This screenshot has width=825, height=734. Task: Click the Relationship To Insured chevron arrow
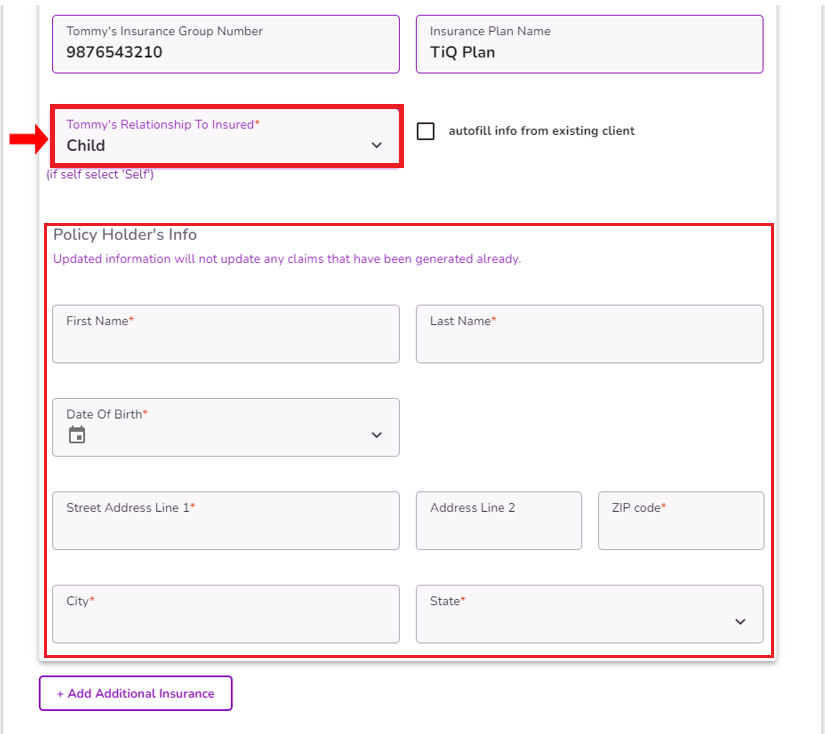(377, 144)
